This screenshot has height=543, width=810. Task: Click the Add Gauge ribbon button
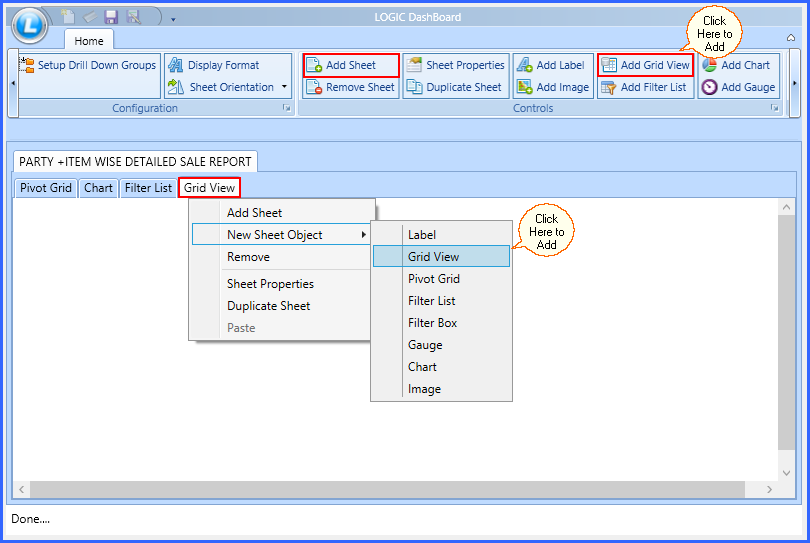coord(739,87)
